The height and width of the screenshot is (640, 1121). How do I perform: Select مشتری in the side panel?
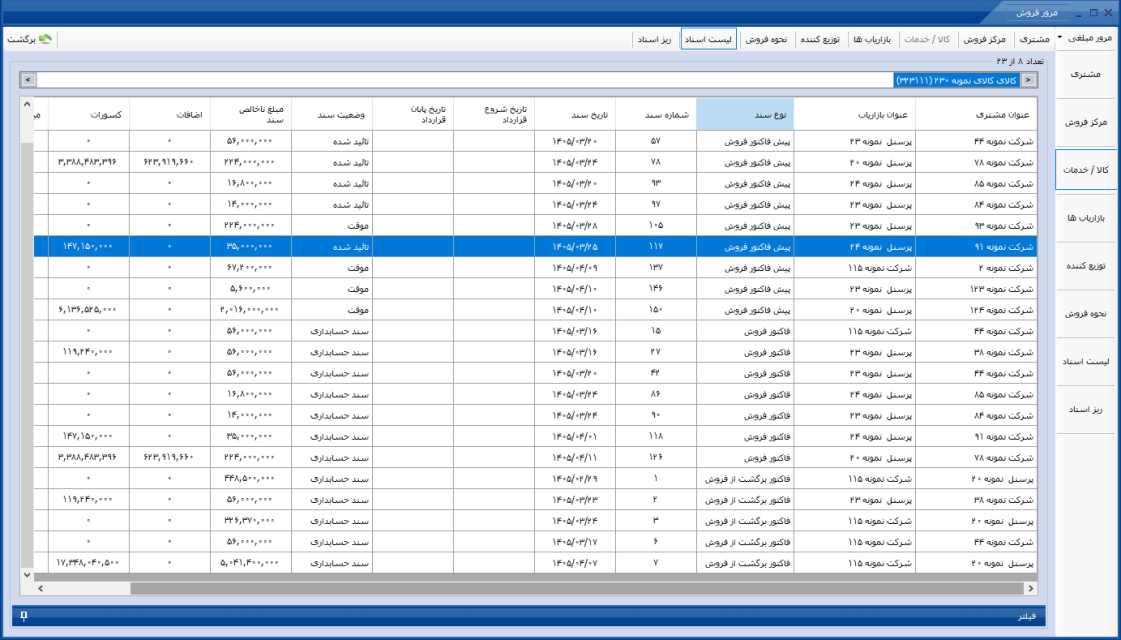pyautogui.click(x=1086, y=74)
